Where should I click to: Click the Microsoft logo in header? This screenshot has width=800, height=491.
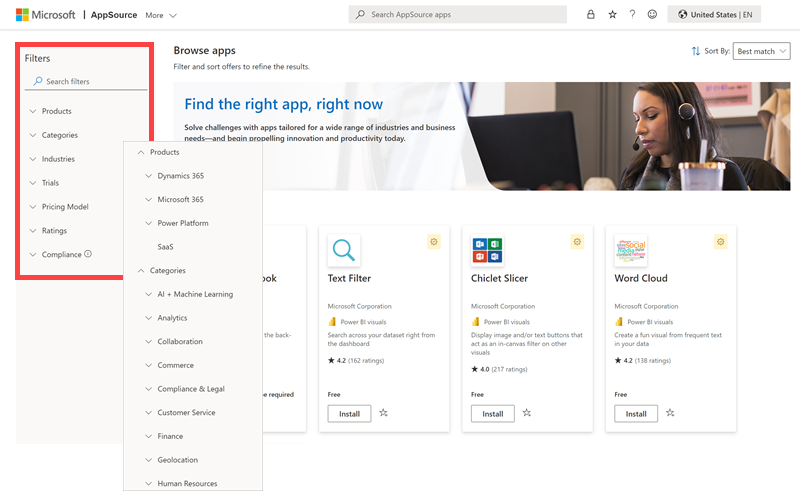(45, 15)
